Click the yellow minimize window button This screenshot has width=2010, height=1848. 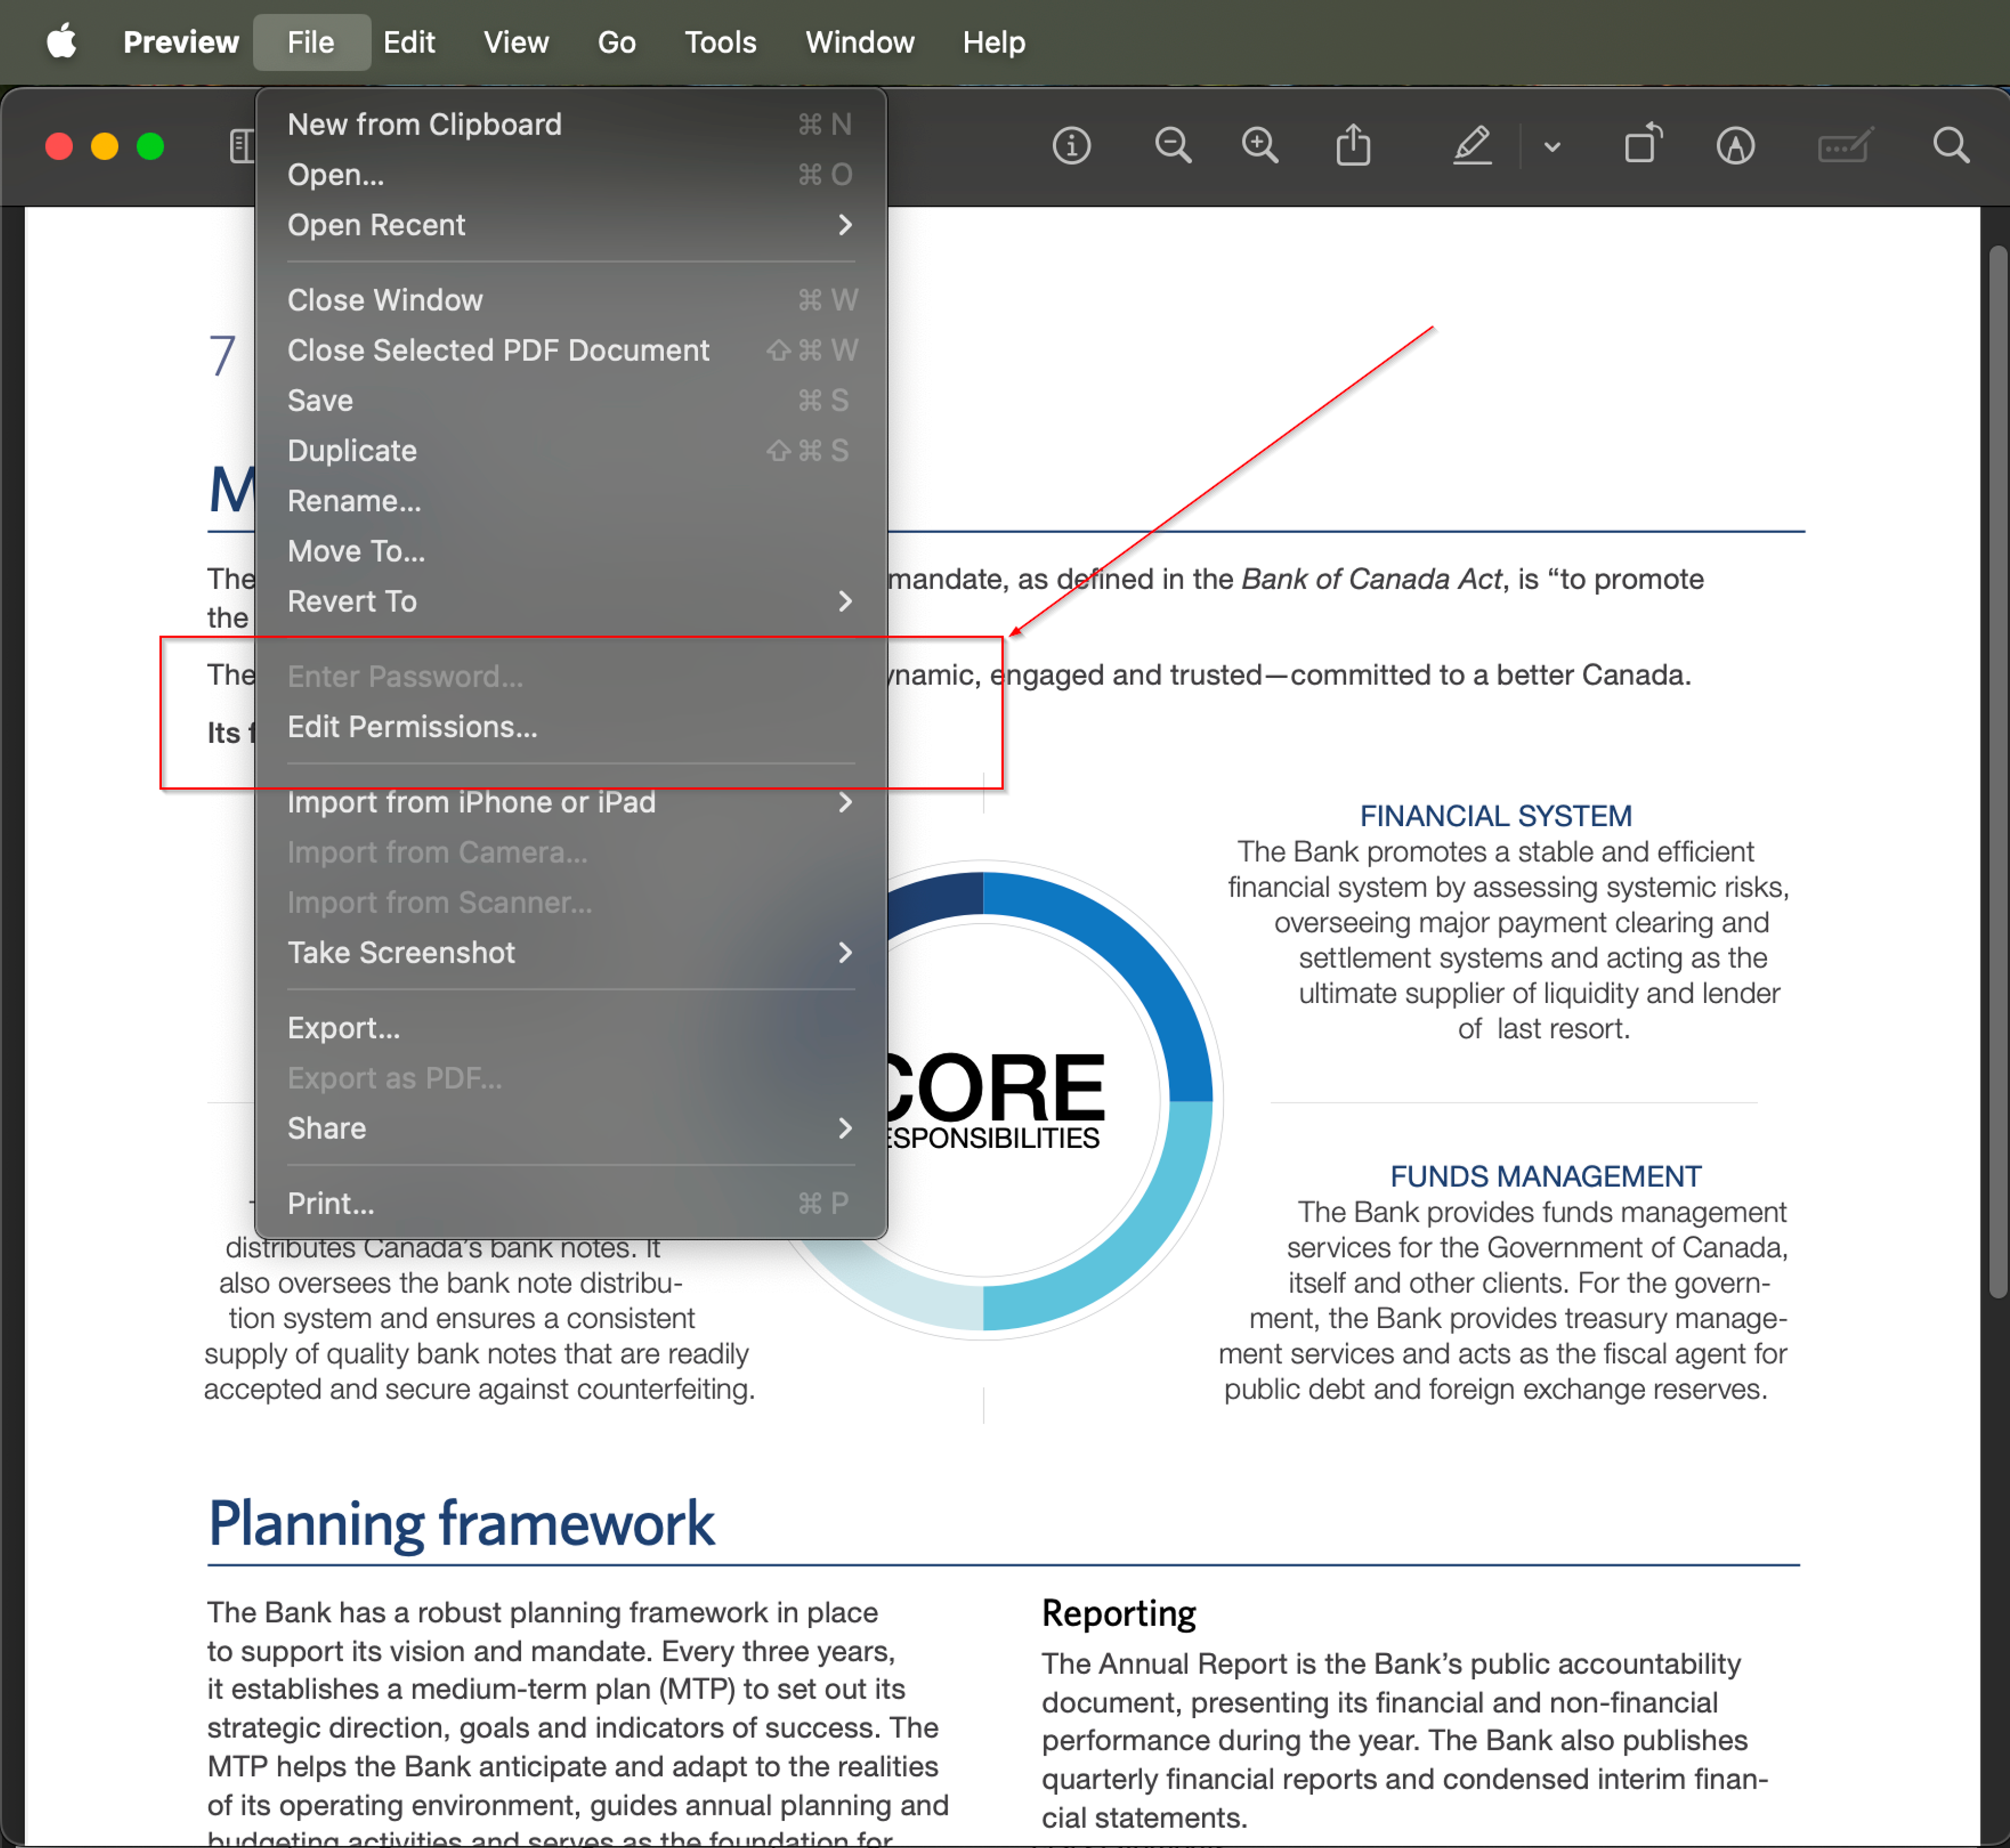pos(105,146)
